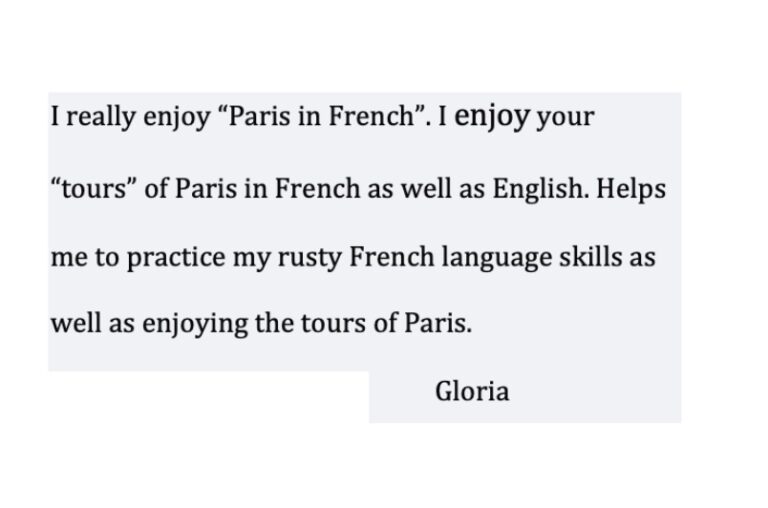Click the signature name "Gloria"

pos(472,391)
